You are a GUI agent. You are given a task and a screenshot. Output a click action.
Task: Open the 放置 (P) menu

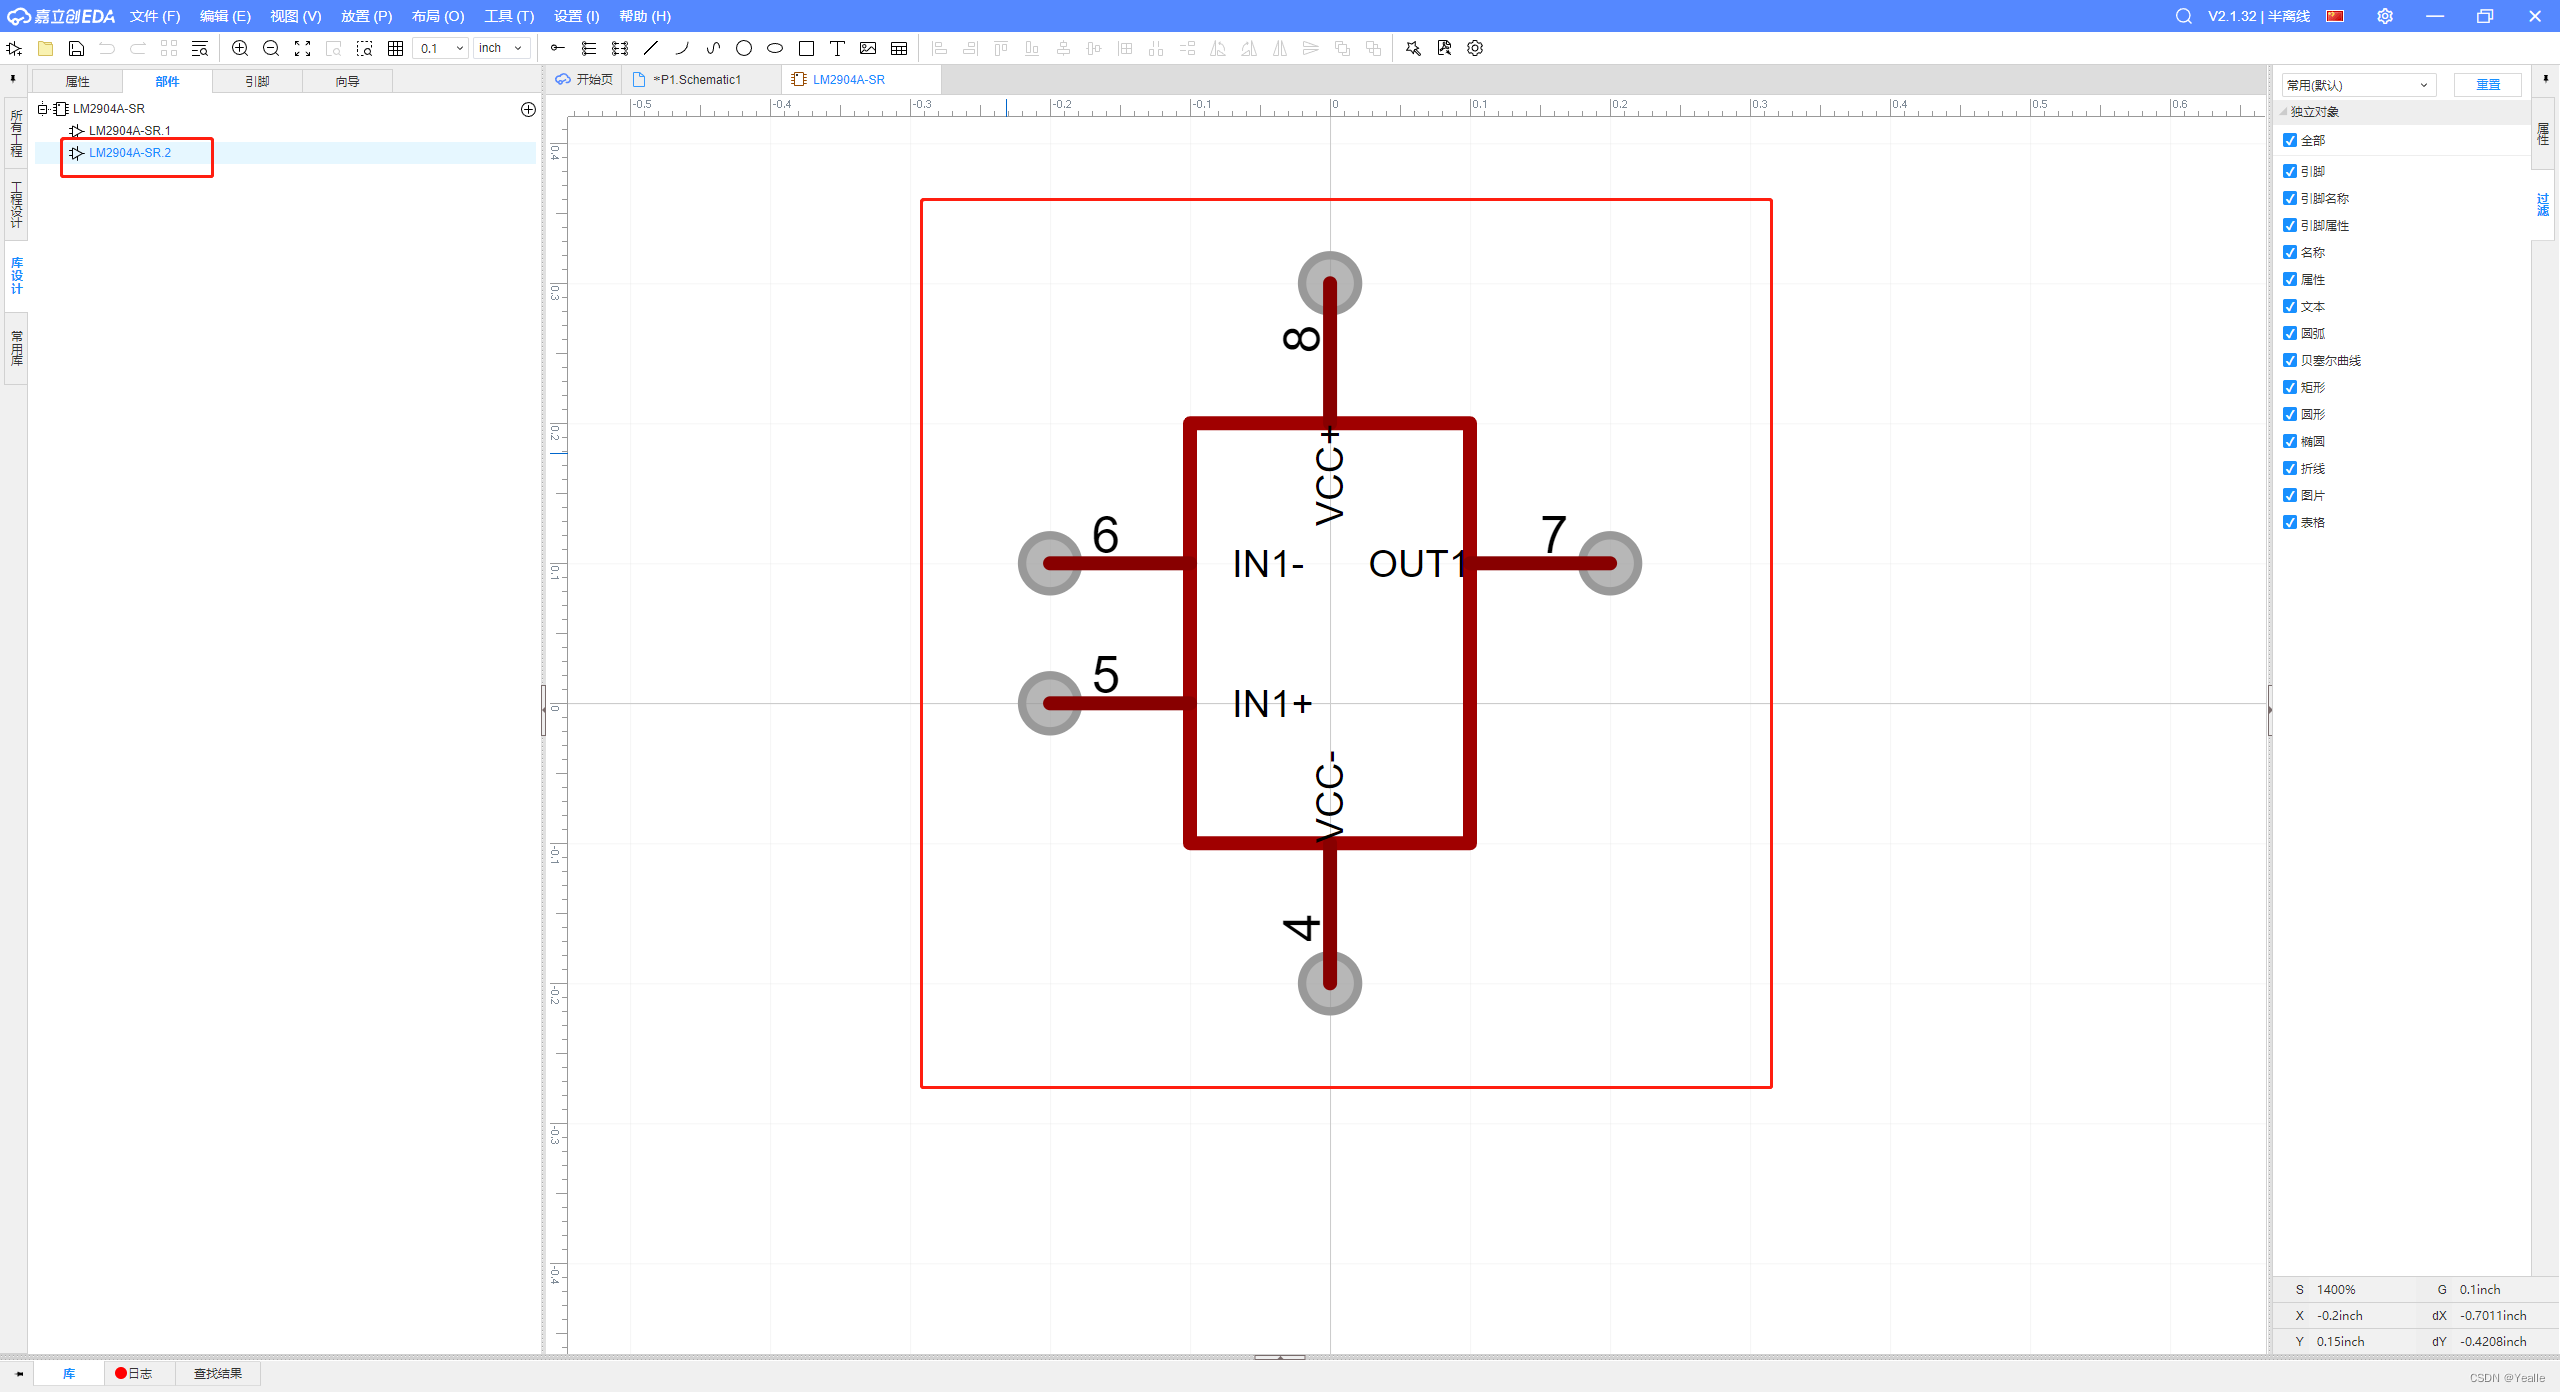tap(366, 16)
